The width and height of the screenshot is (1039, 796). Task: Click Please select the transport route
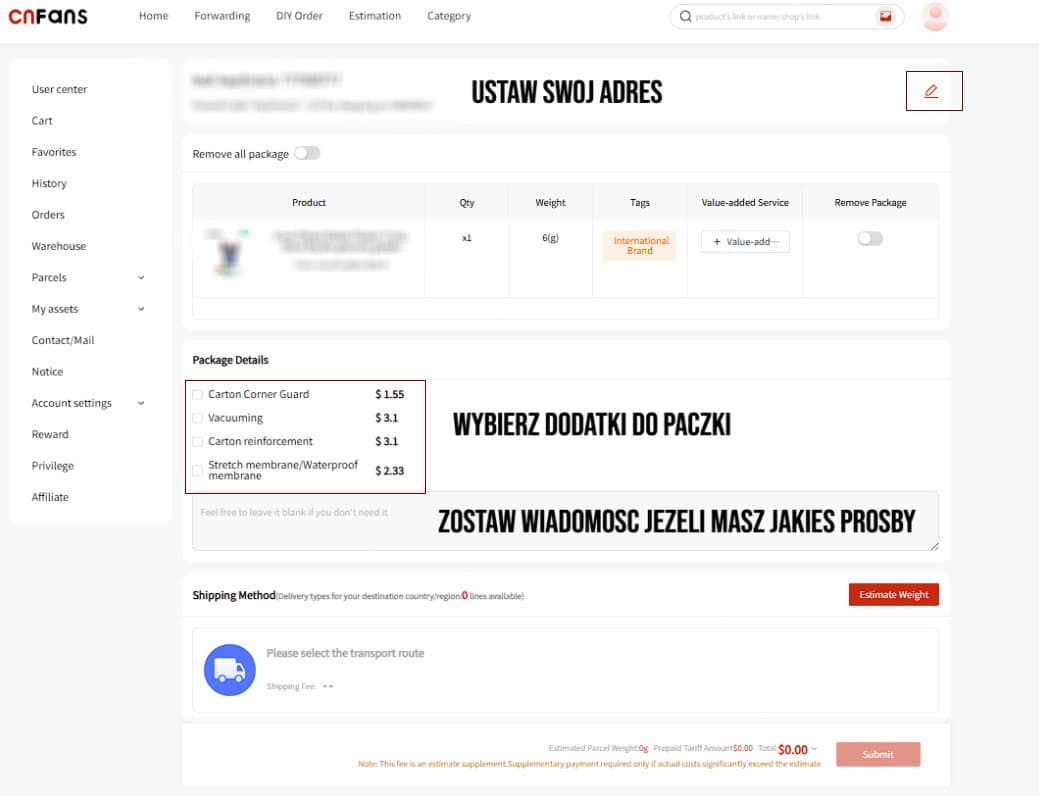pyautogui.click(x=345, y=654)
